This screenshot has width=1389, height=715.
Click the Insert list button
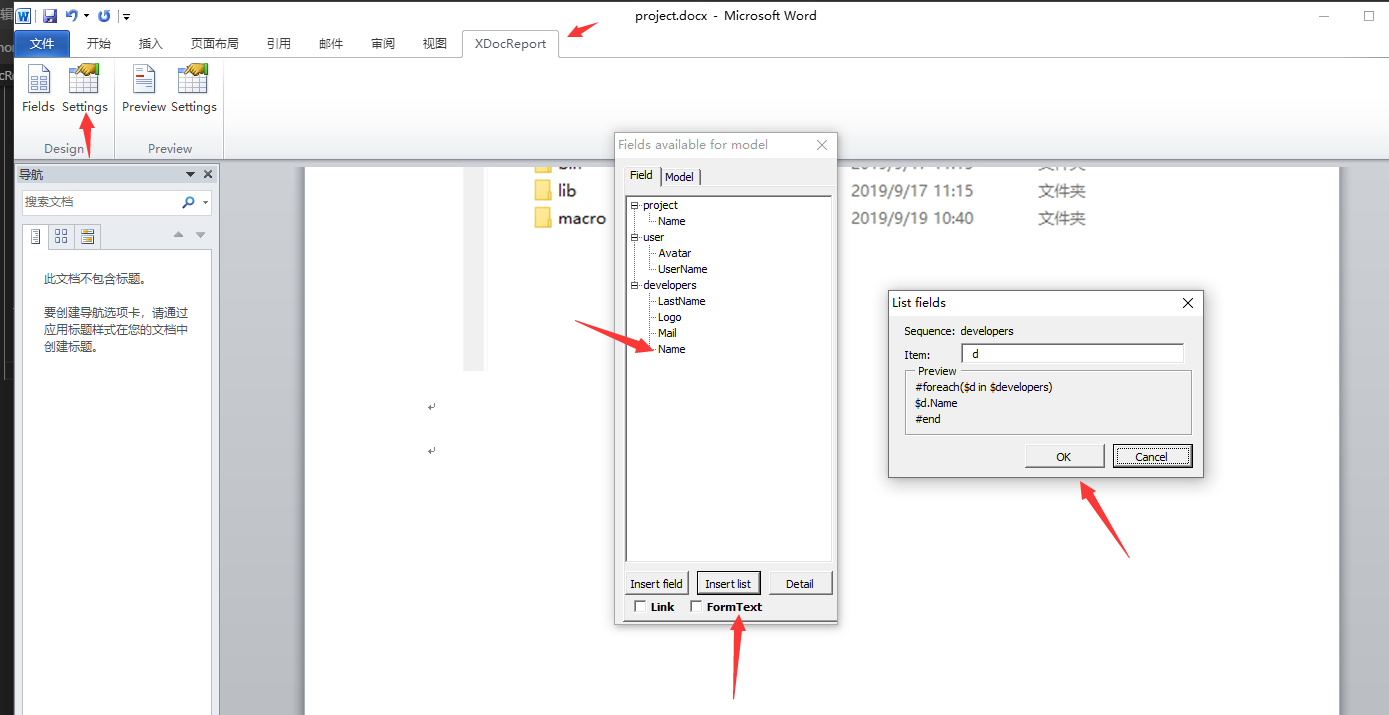tap(728, 584)
